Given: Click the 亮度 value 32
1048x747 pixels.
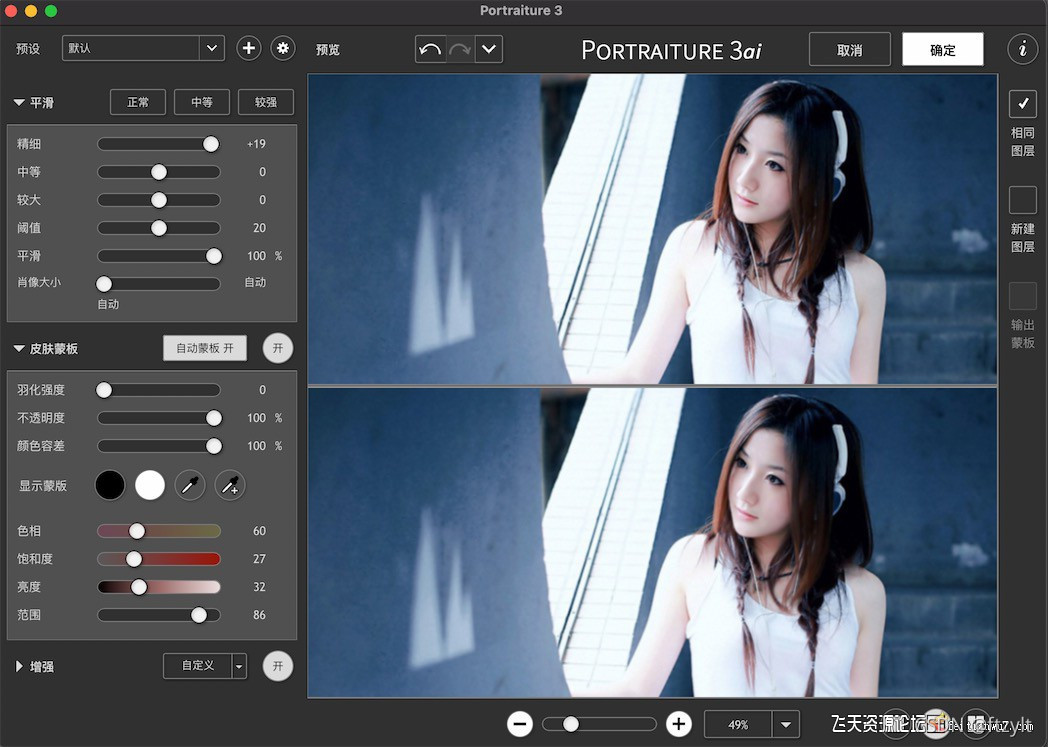Looking at the screenshot, I should click(259, 587).
